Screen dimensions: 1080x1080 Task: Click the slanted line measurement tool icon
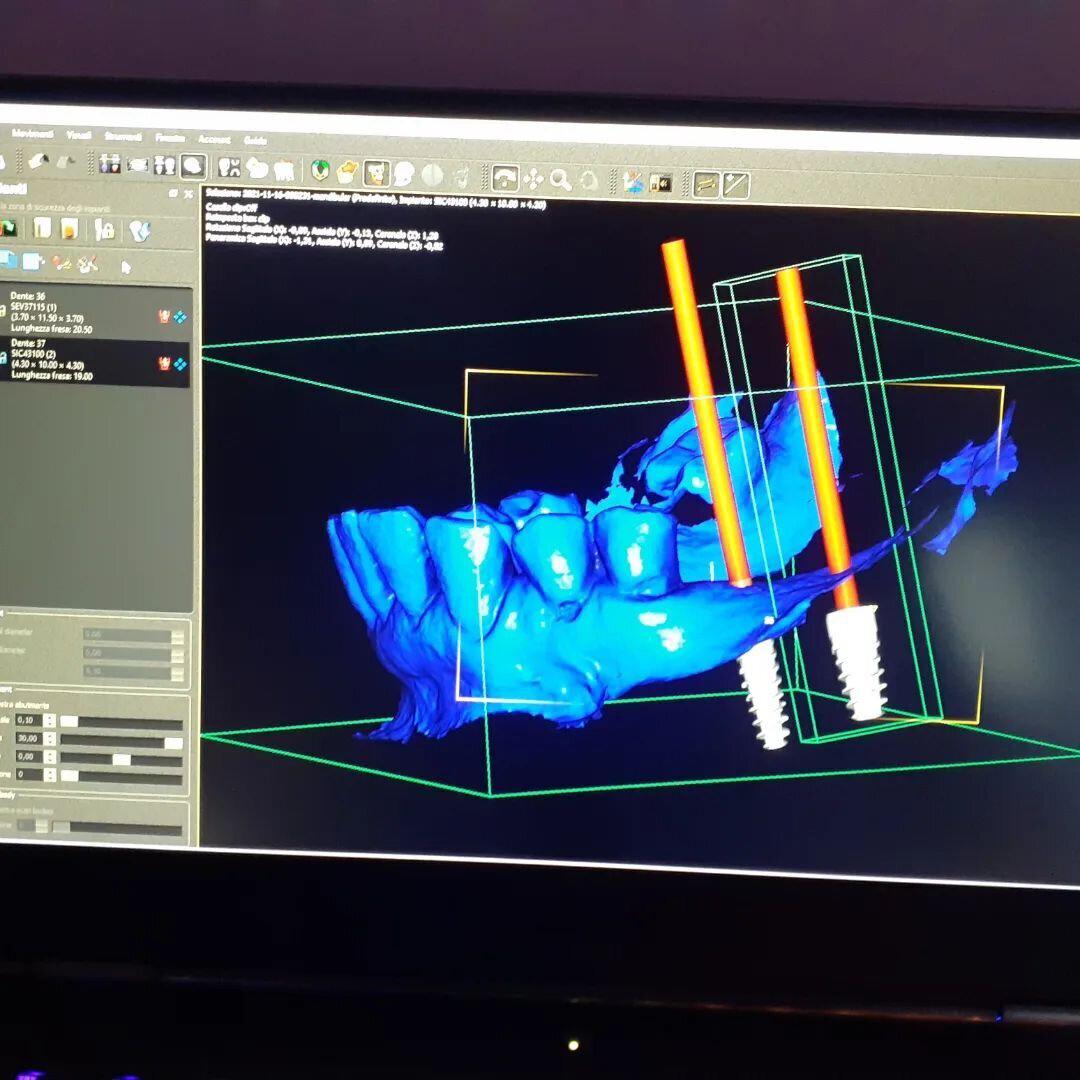click(736, 184)
